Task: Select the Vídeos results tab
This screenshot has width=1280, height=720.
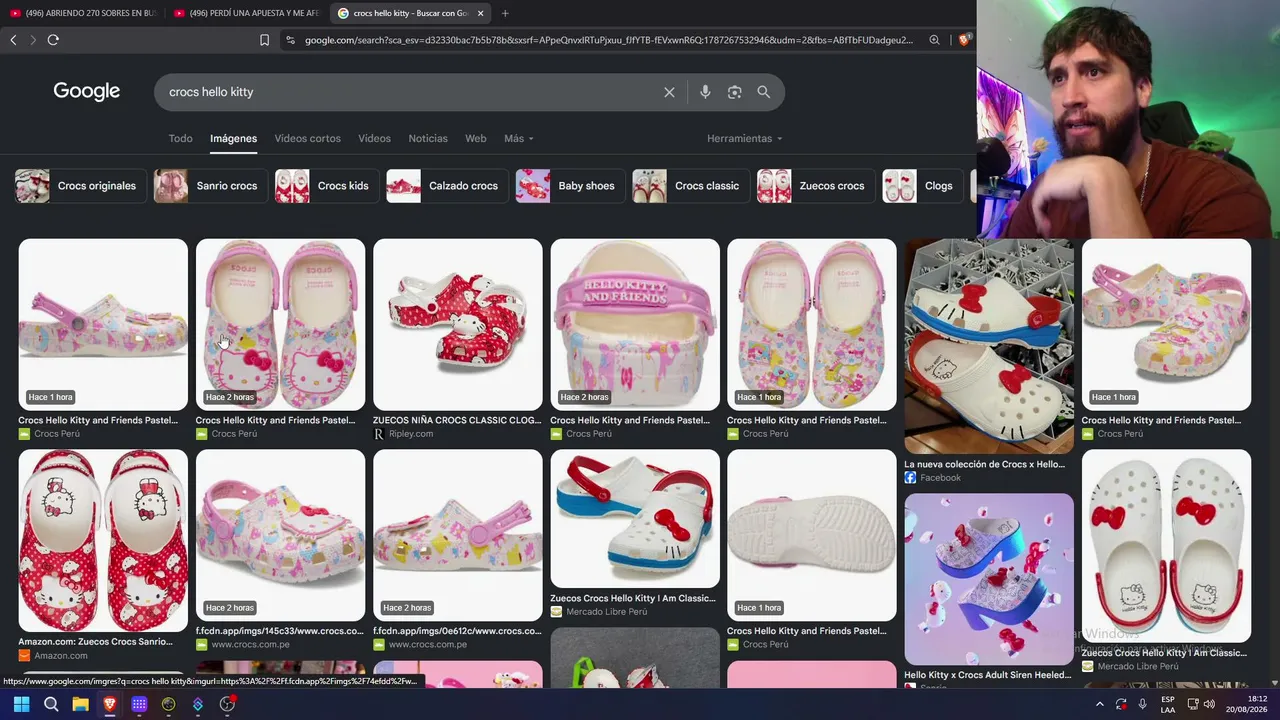Action: tap(375, 138)
